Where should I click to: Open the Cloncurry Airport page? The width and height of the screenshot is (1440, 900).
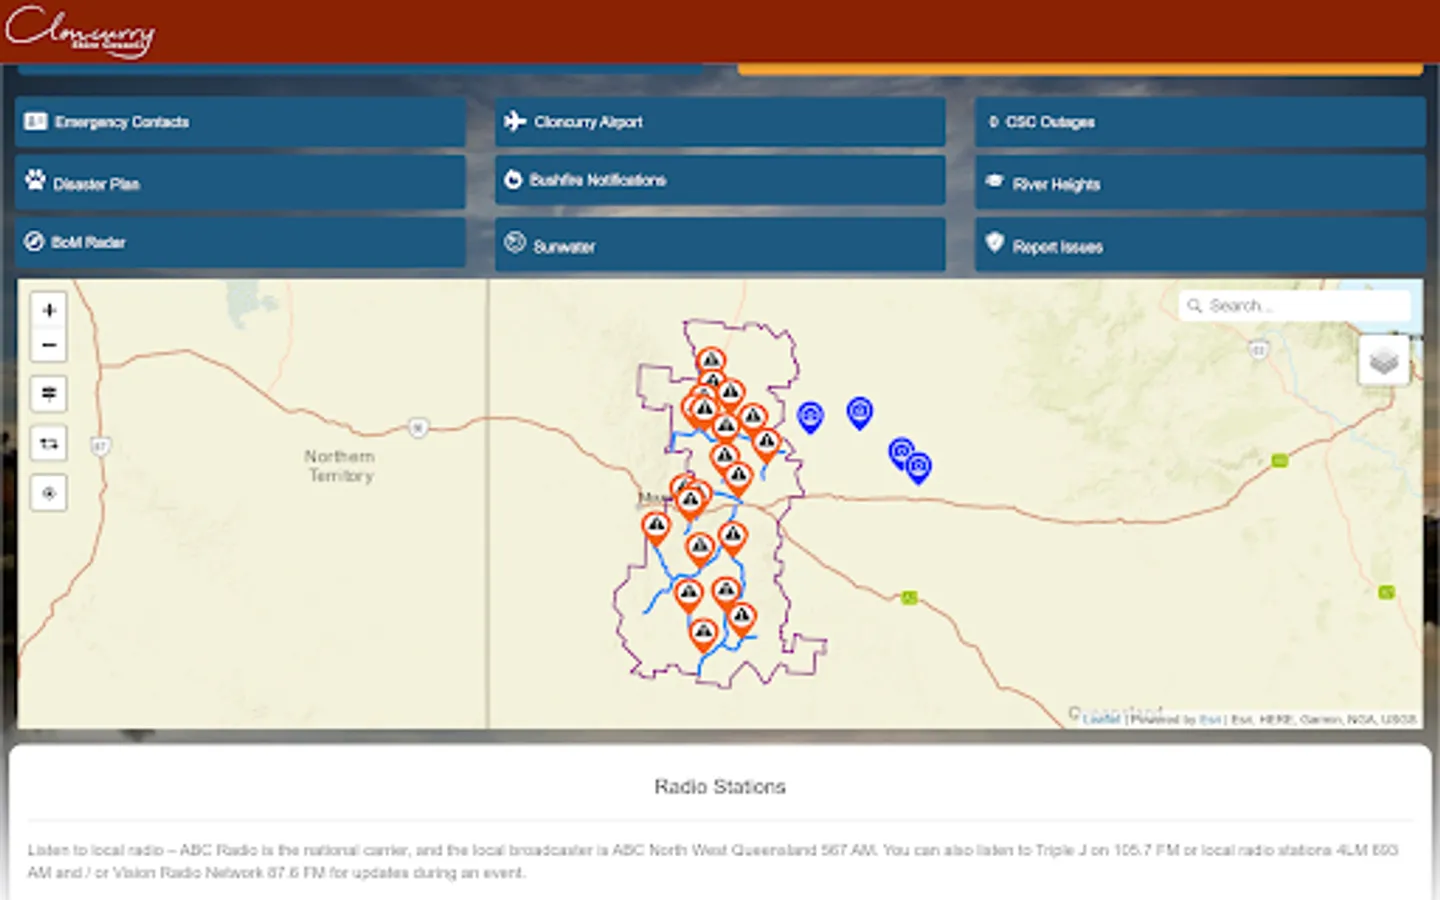(720, 122)
